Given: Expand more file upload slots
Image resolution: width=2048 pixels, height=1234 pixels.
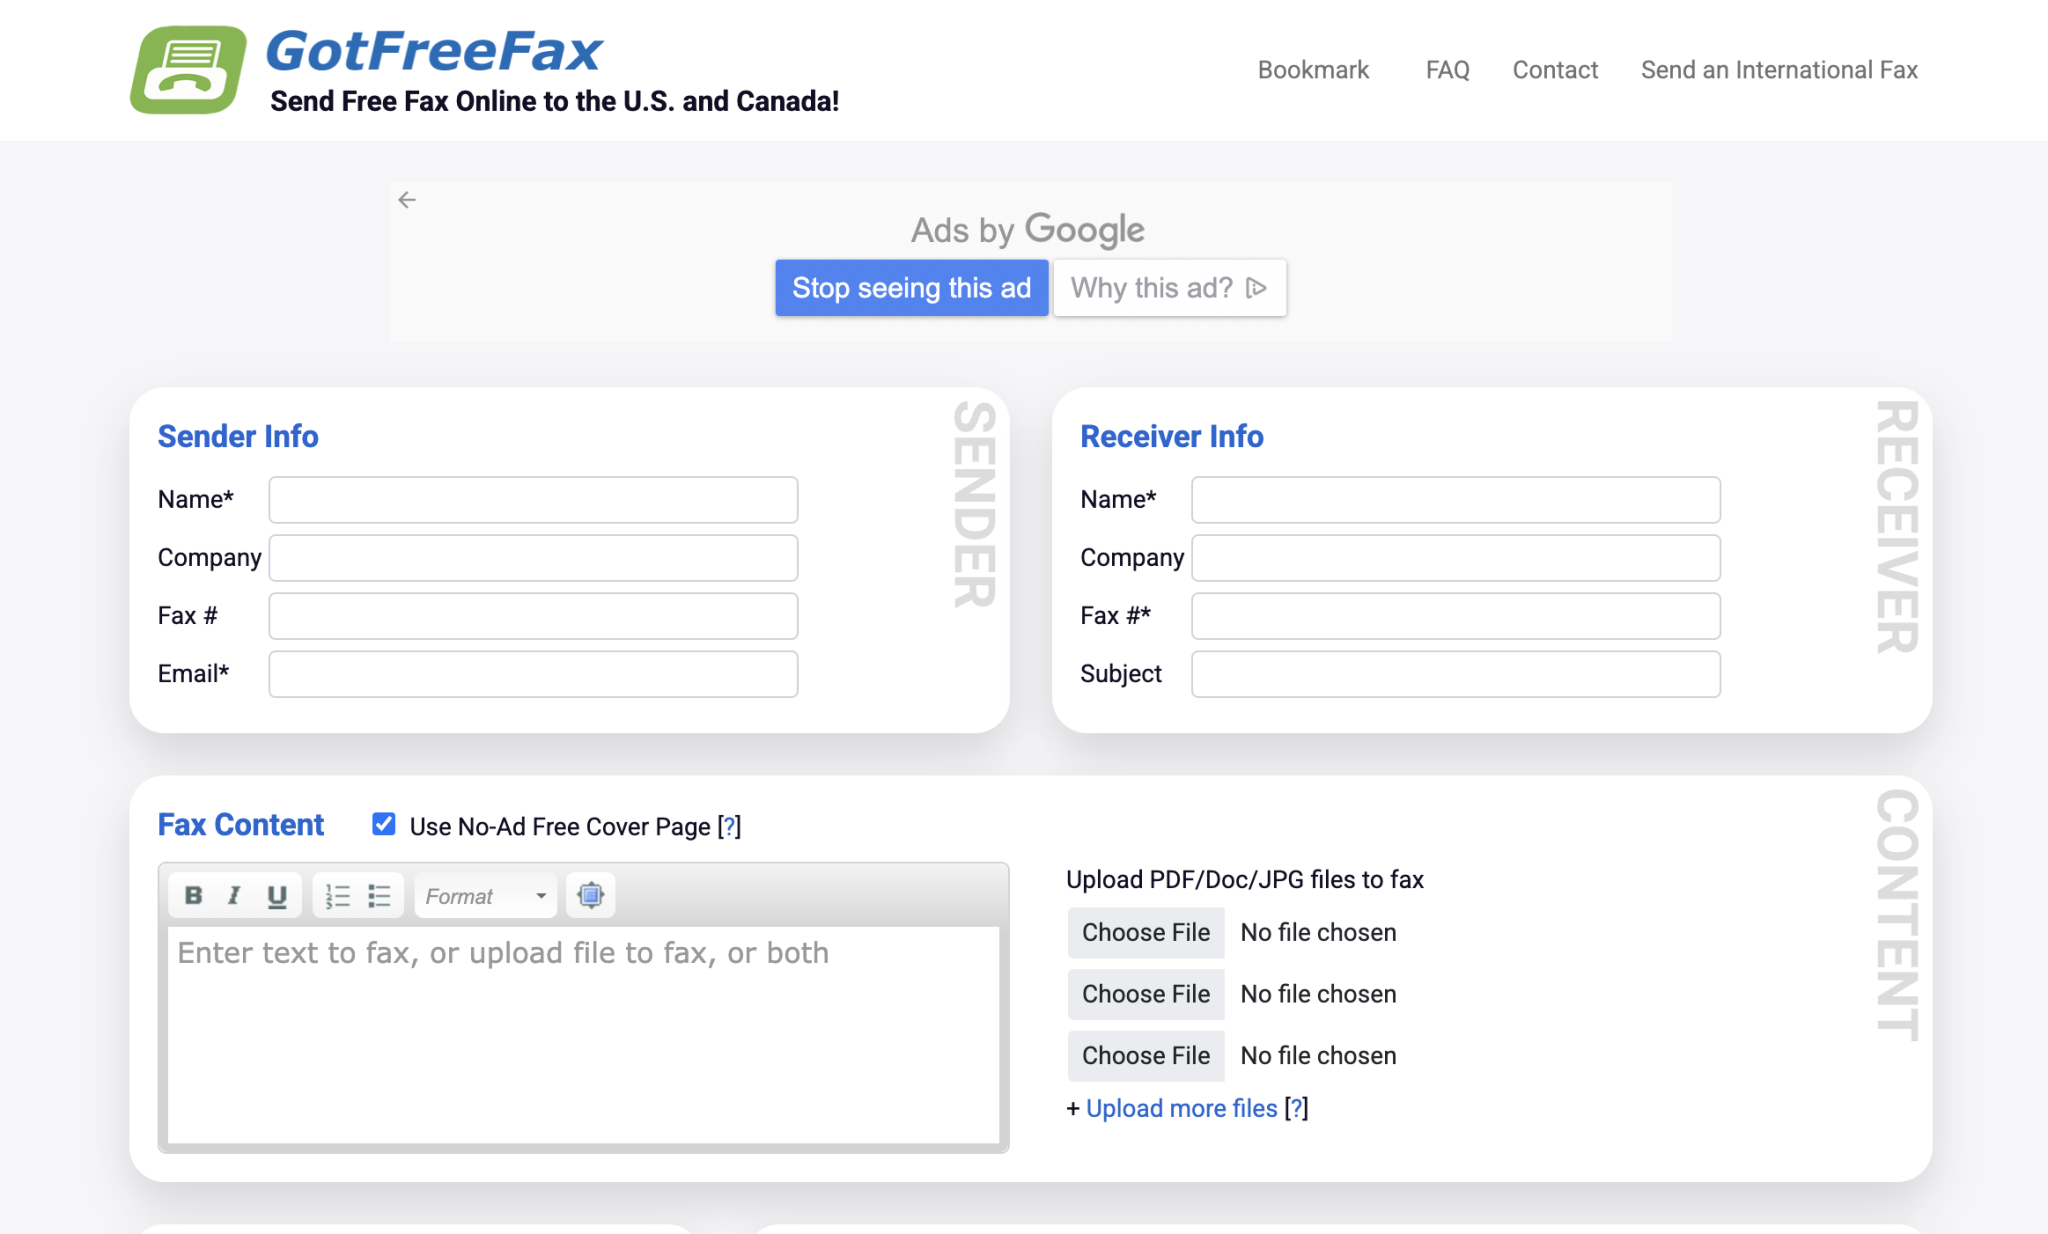Looking at the screenshot, I should tap(1181, 1108).
